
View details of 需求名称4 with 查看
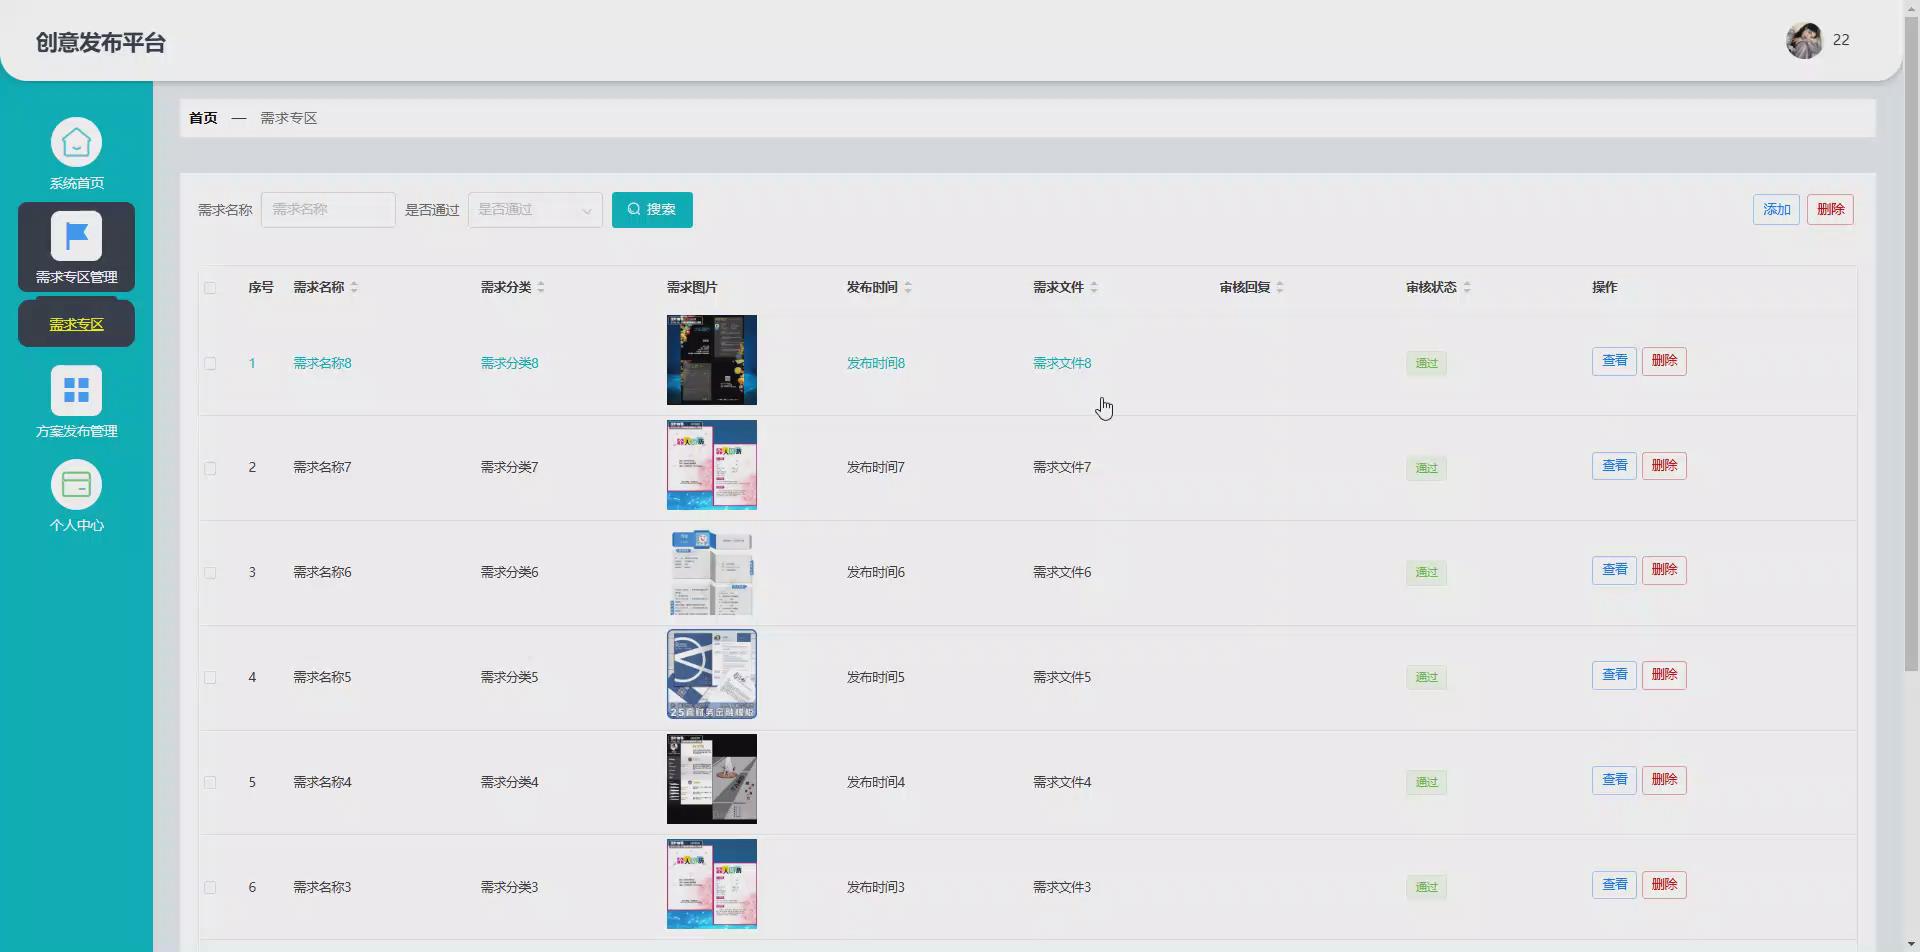(x=1614, y=780)
